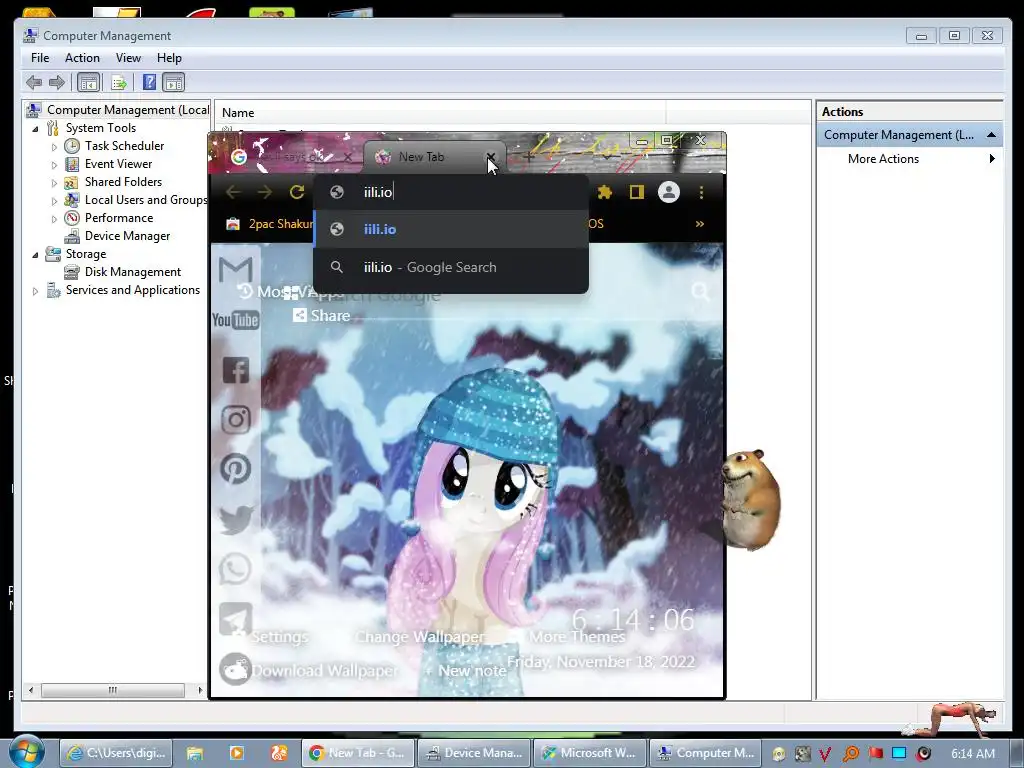Open Chrome's three-dot menu

pos(701,192)
